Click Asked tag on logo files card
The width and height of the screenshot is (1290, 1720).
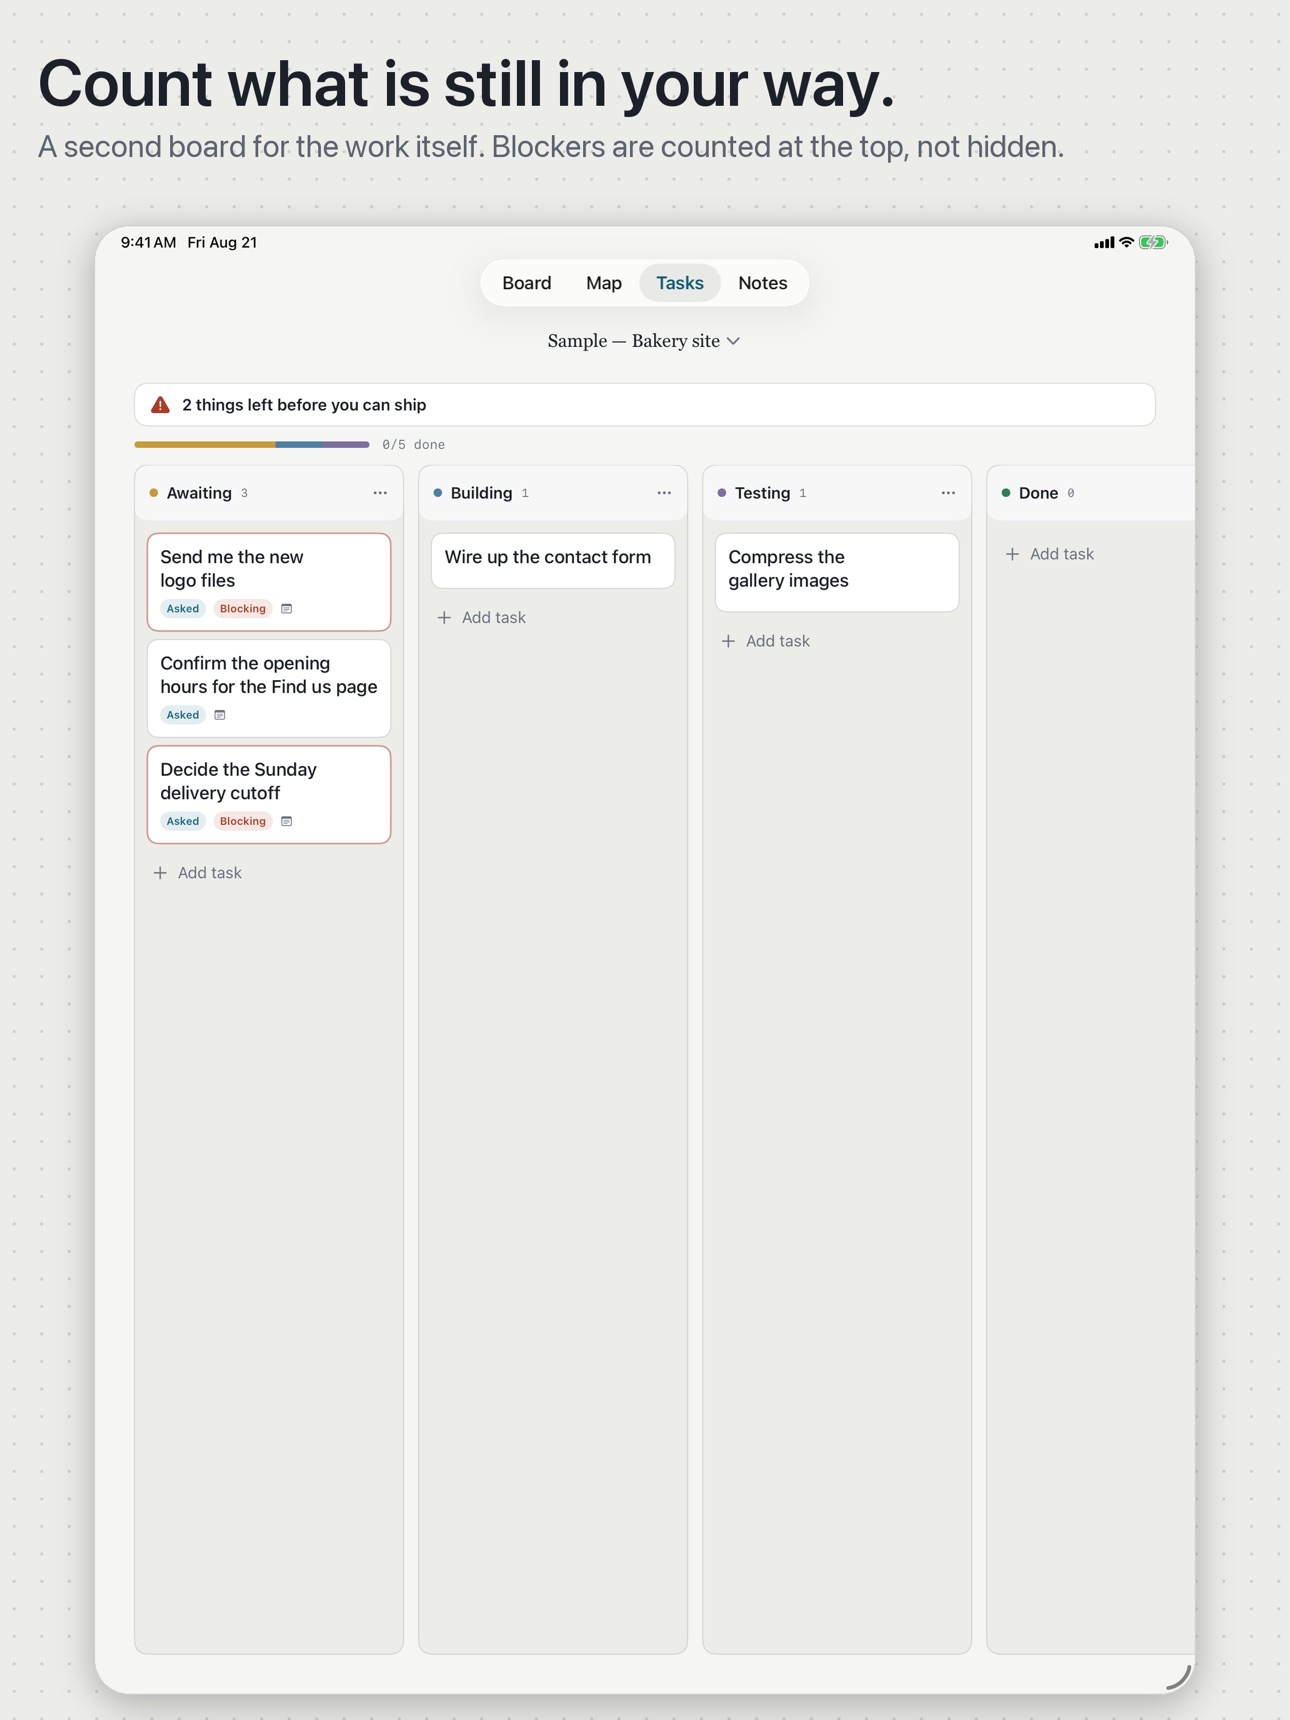[183, 609]
